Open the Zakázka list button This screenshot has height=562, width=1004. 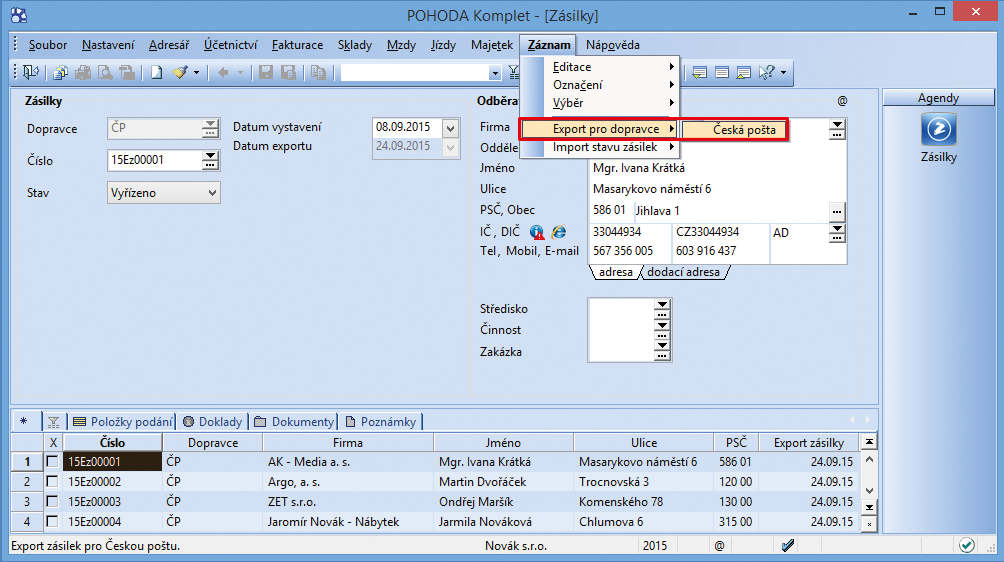point(662,351)
